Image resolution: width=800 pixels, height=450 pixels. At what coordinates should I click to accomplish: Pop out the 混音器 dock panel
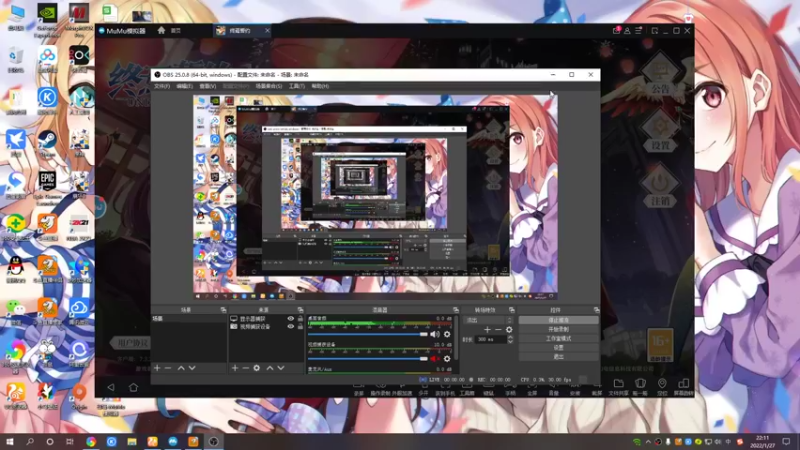point(456,310)
